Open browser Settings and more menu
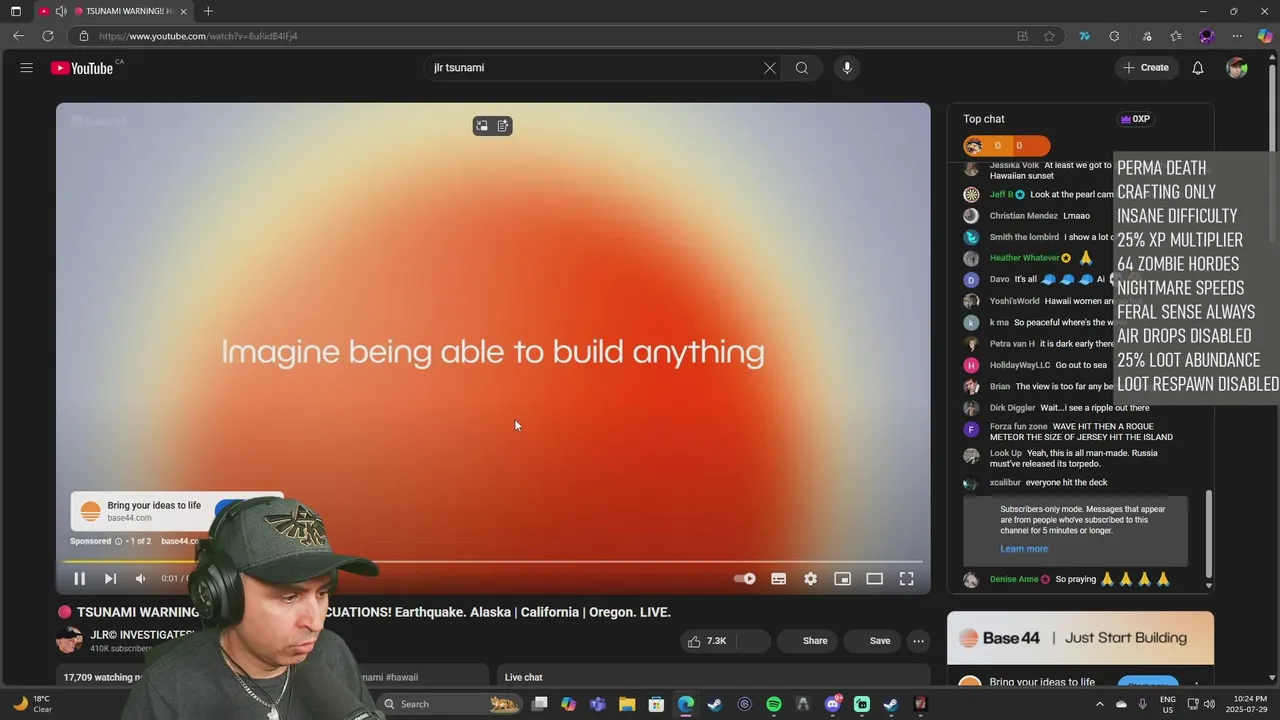 (1237, 36)
